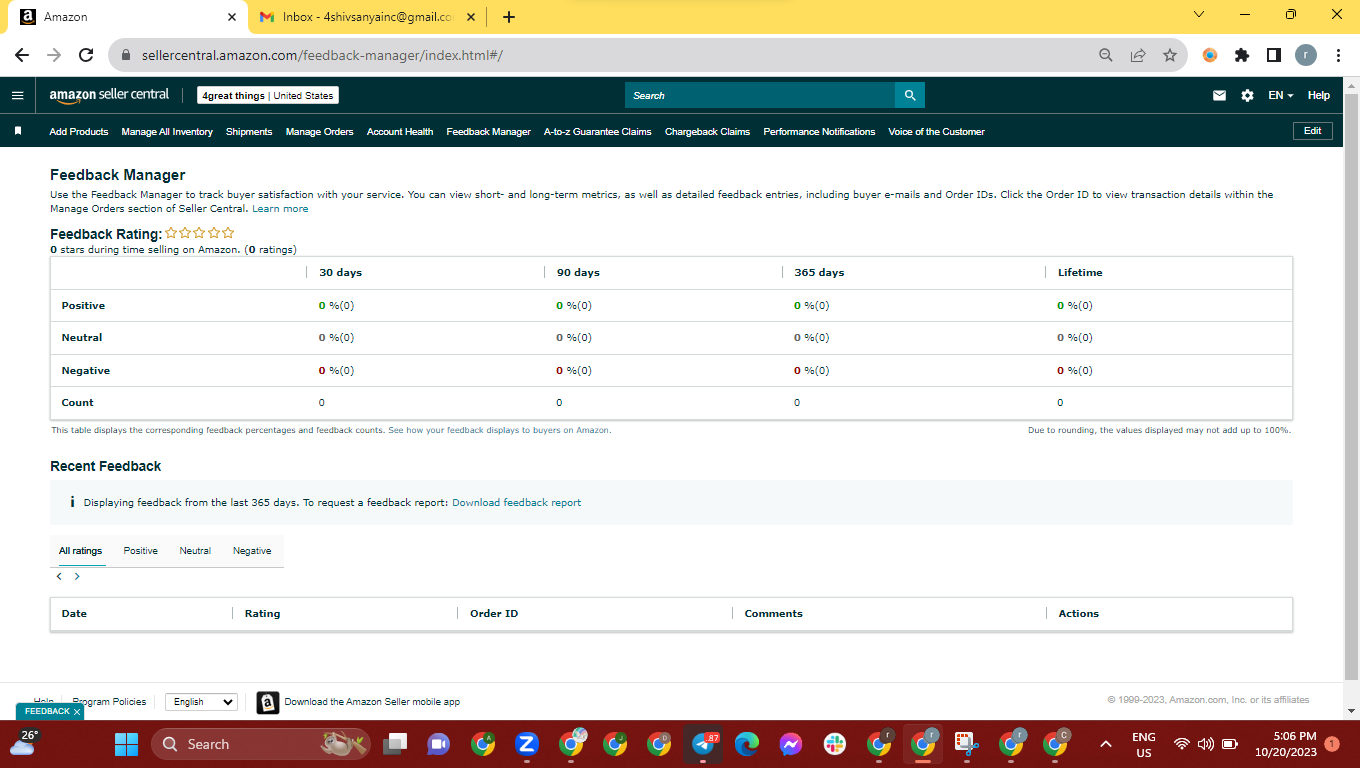The height and width of the screenshot is (768, 1360).
Task: Open the 4great things United States store selector
Action: (x=267, y=95)
